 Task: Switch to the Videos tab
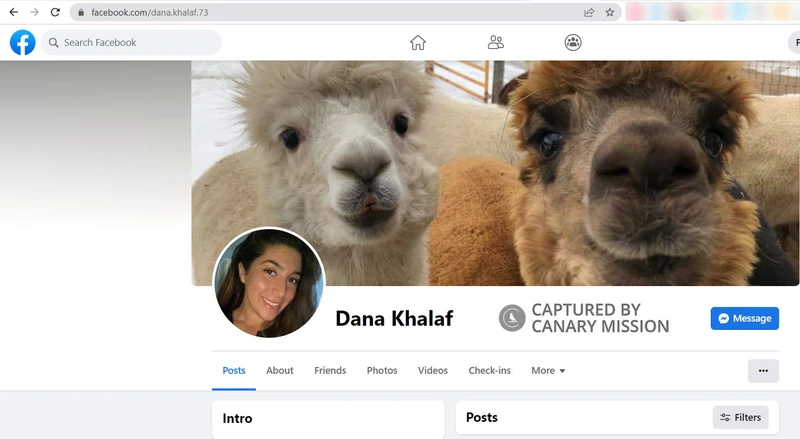433,371
